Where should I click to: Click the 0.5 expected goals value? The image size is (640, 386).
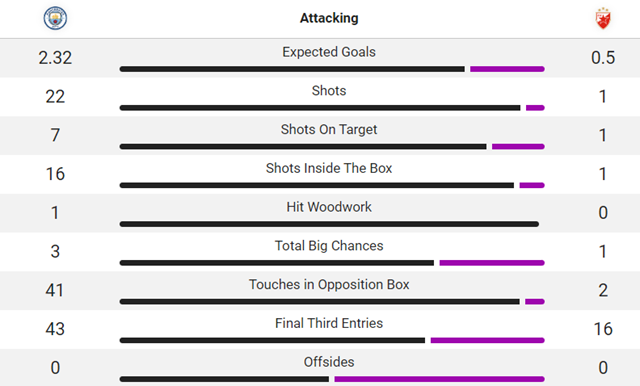click(x=603, y=58)
